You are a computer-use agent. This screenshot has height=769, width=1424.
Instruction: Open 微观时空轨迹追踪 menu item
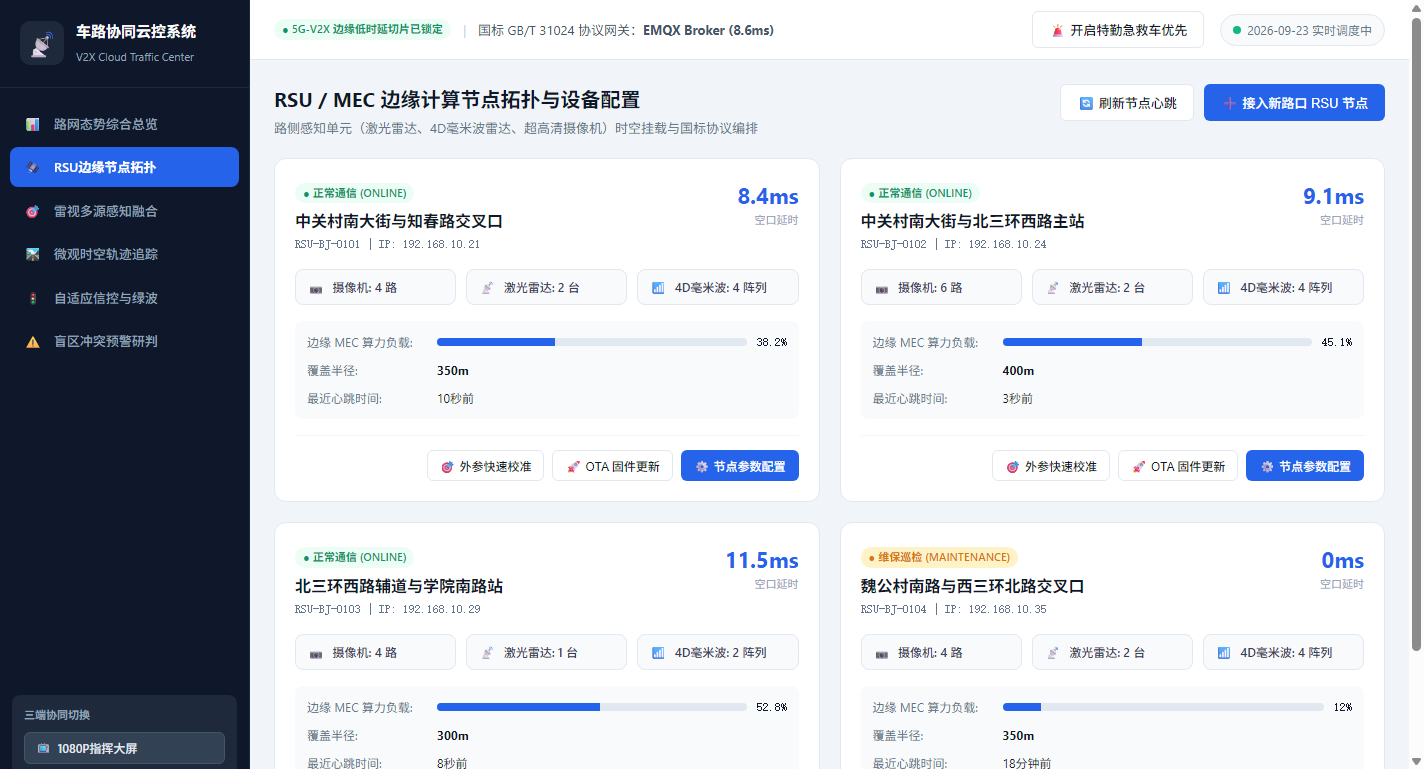(124, 254)
